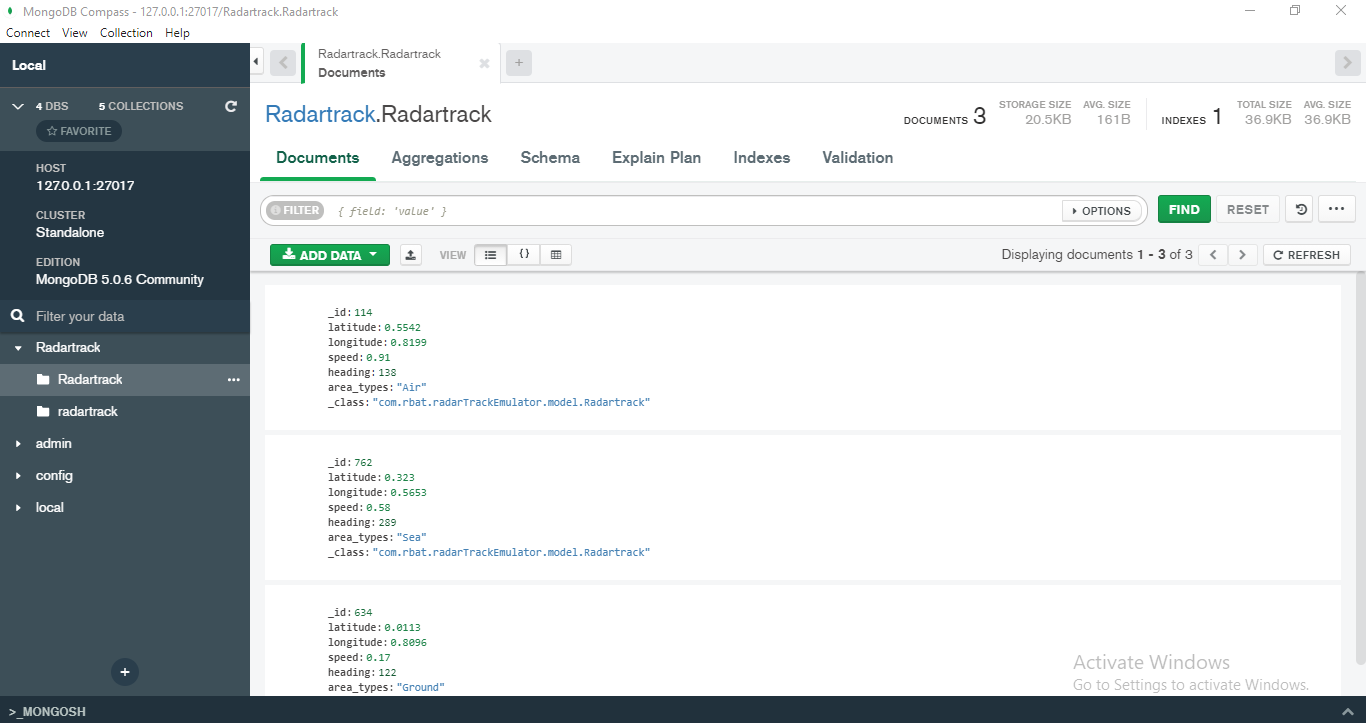The image size is (1366, 723).
Task: Go to next page of documents
Action: 1243,255
